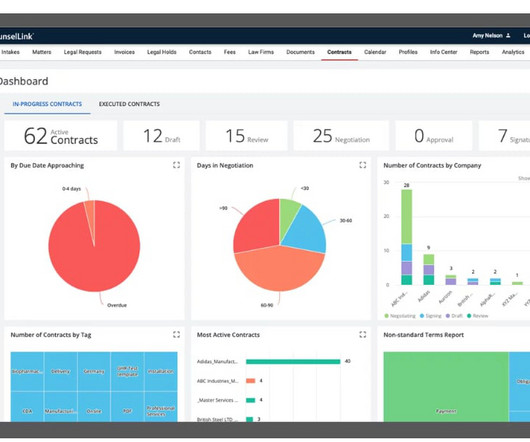Filter by 12 Draft contracts card

[162, 136]
